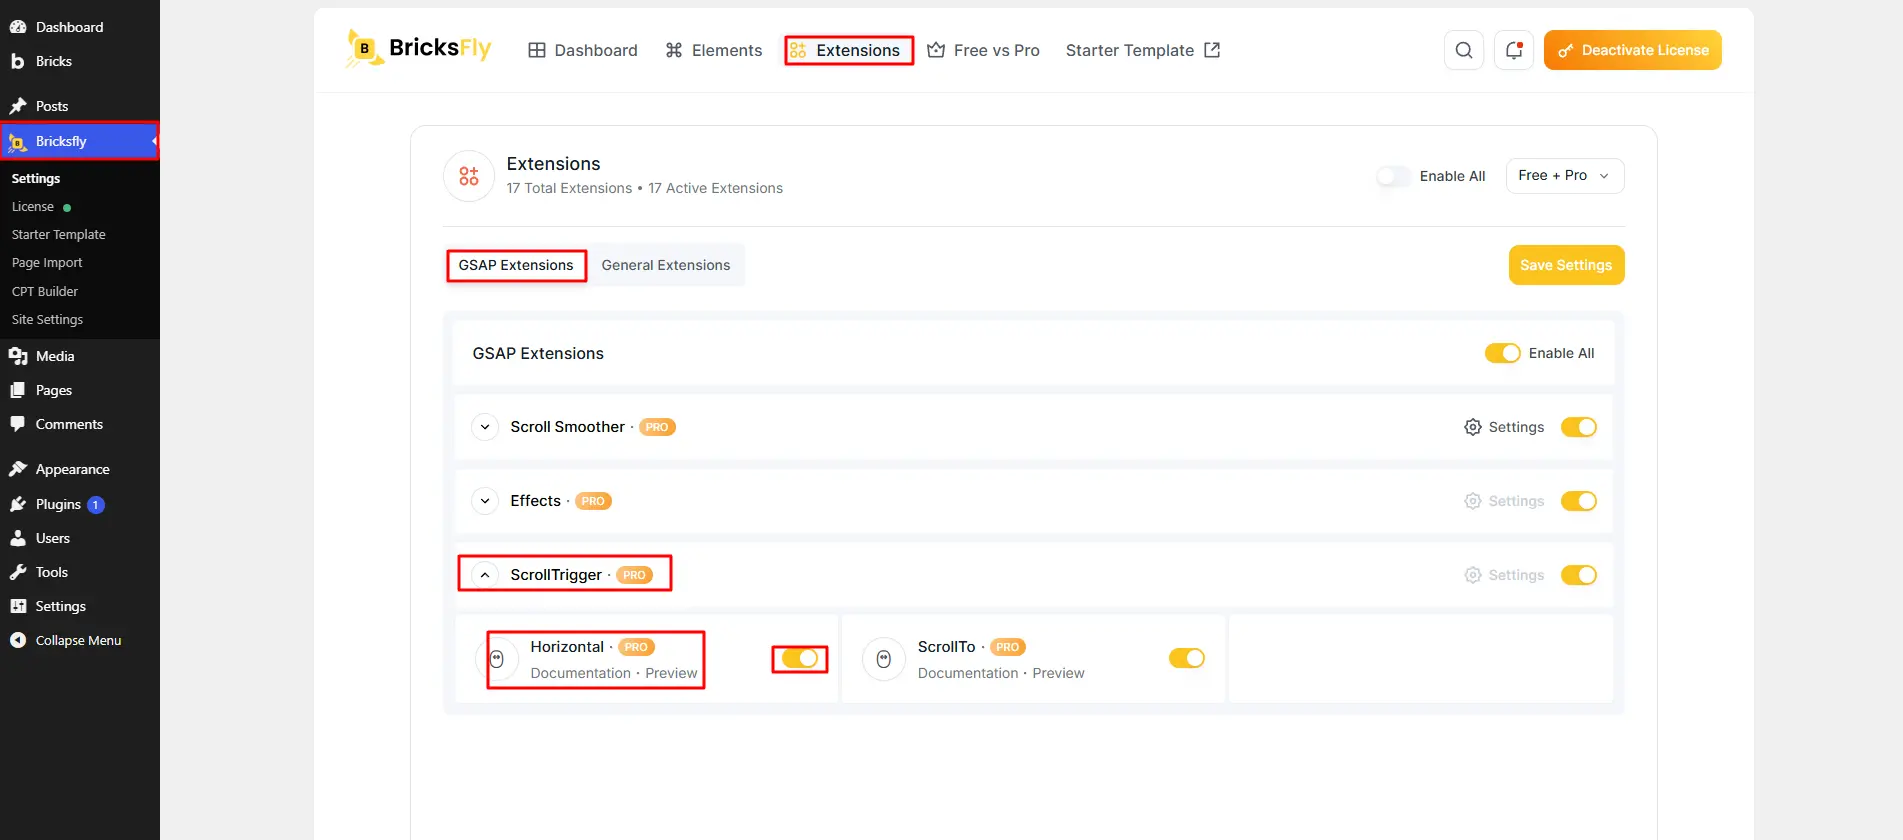The height and width of the screenshot is (840, 1903).
Task: Toggle the top Enable All slider switch
Action: (x=1393, y=176)
